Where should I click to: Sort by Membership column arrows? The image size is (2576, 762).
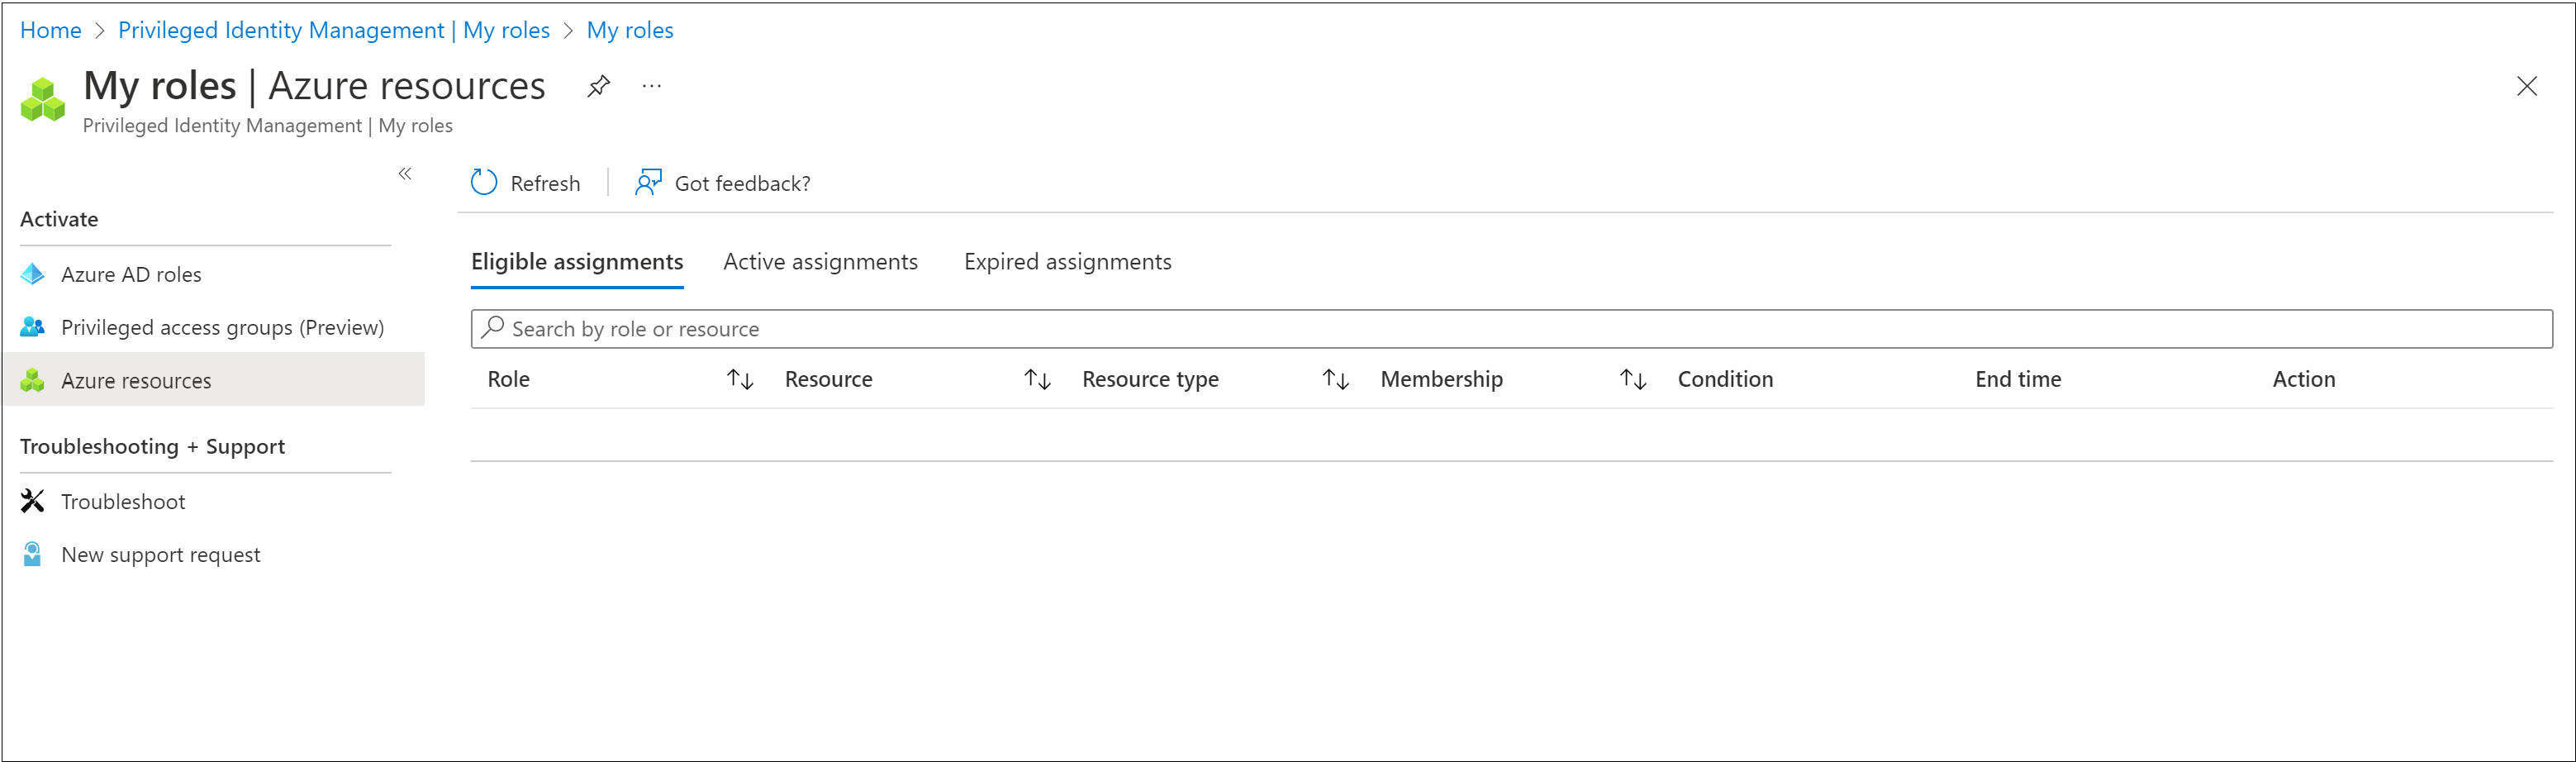pyautogui.click(x=1633, y=379)
